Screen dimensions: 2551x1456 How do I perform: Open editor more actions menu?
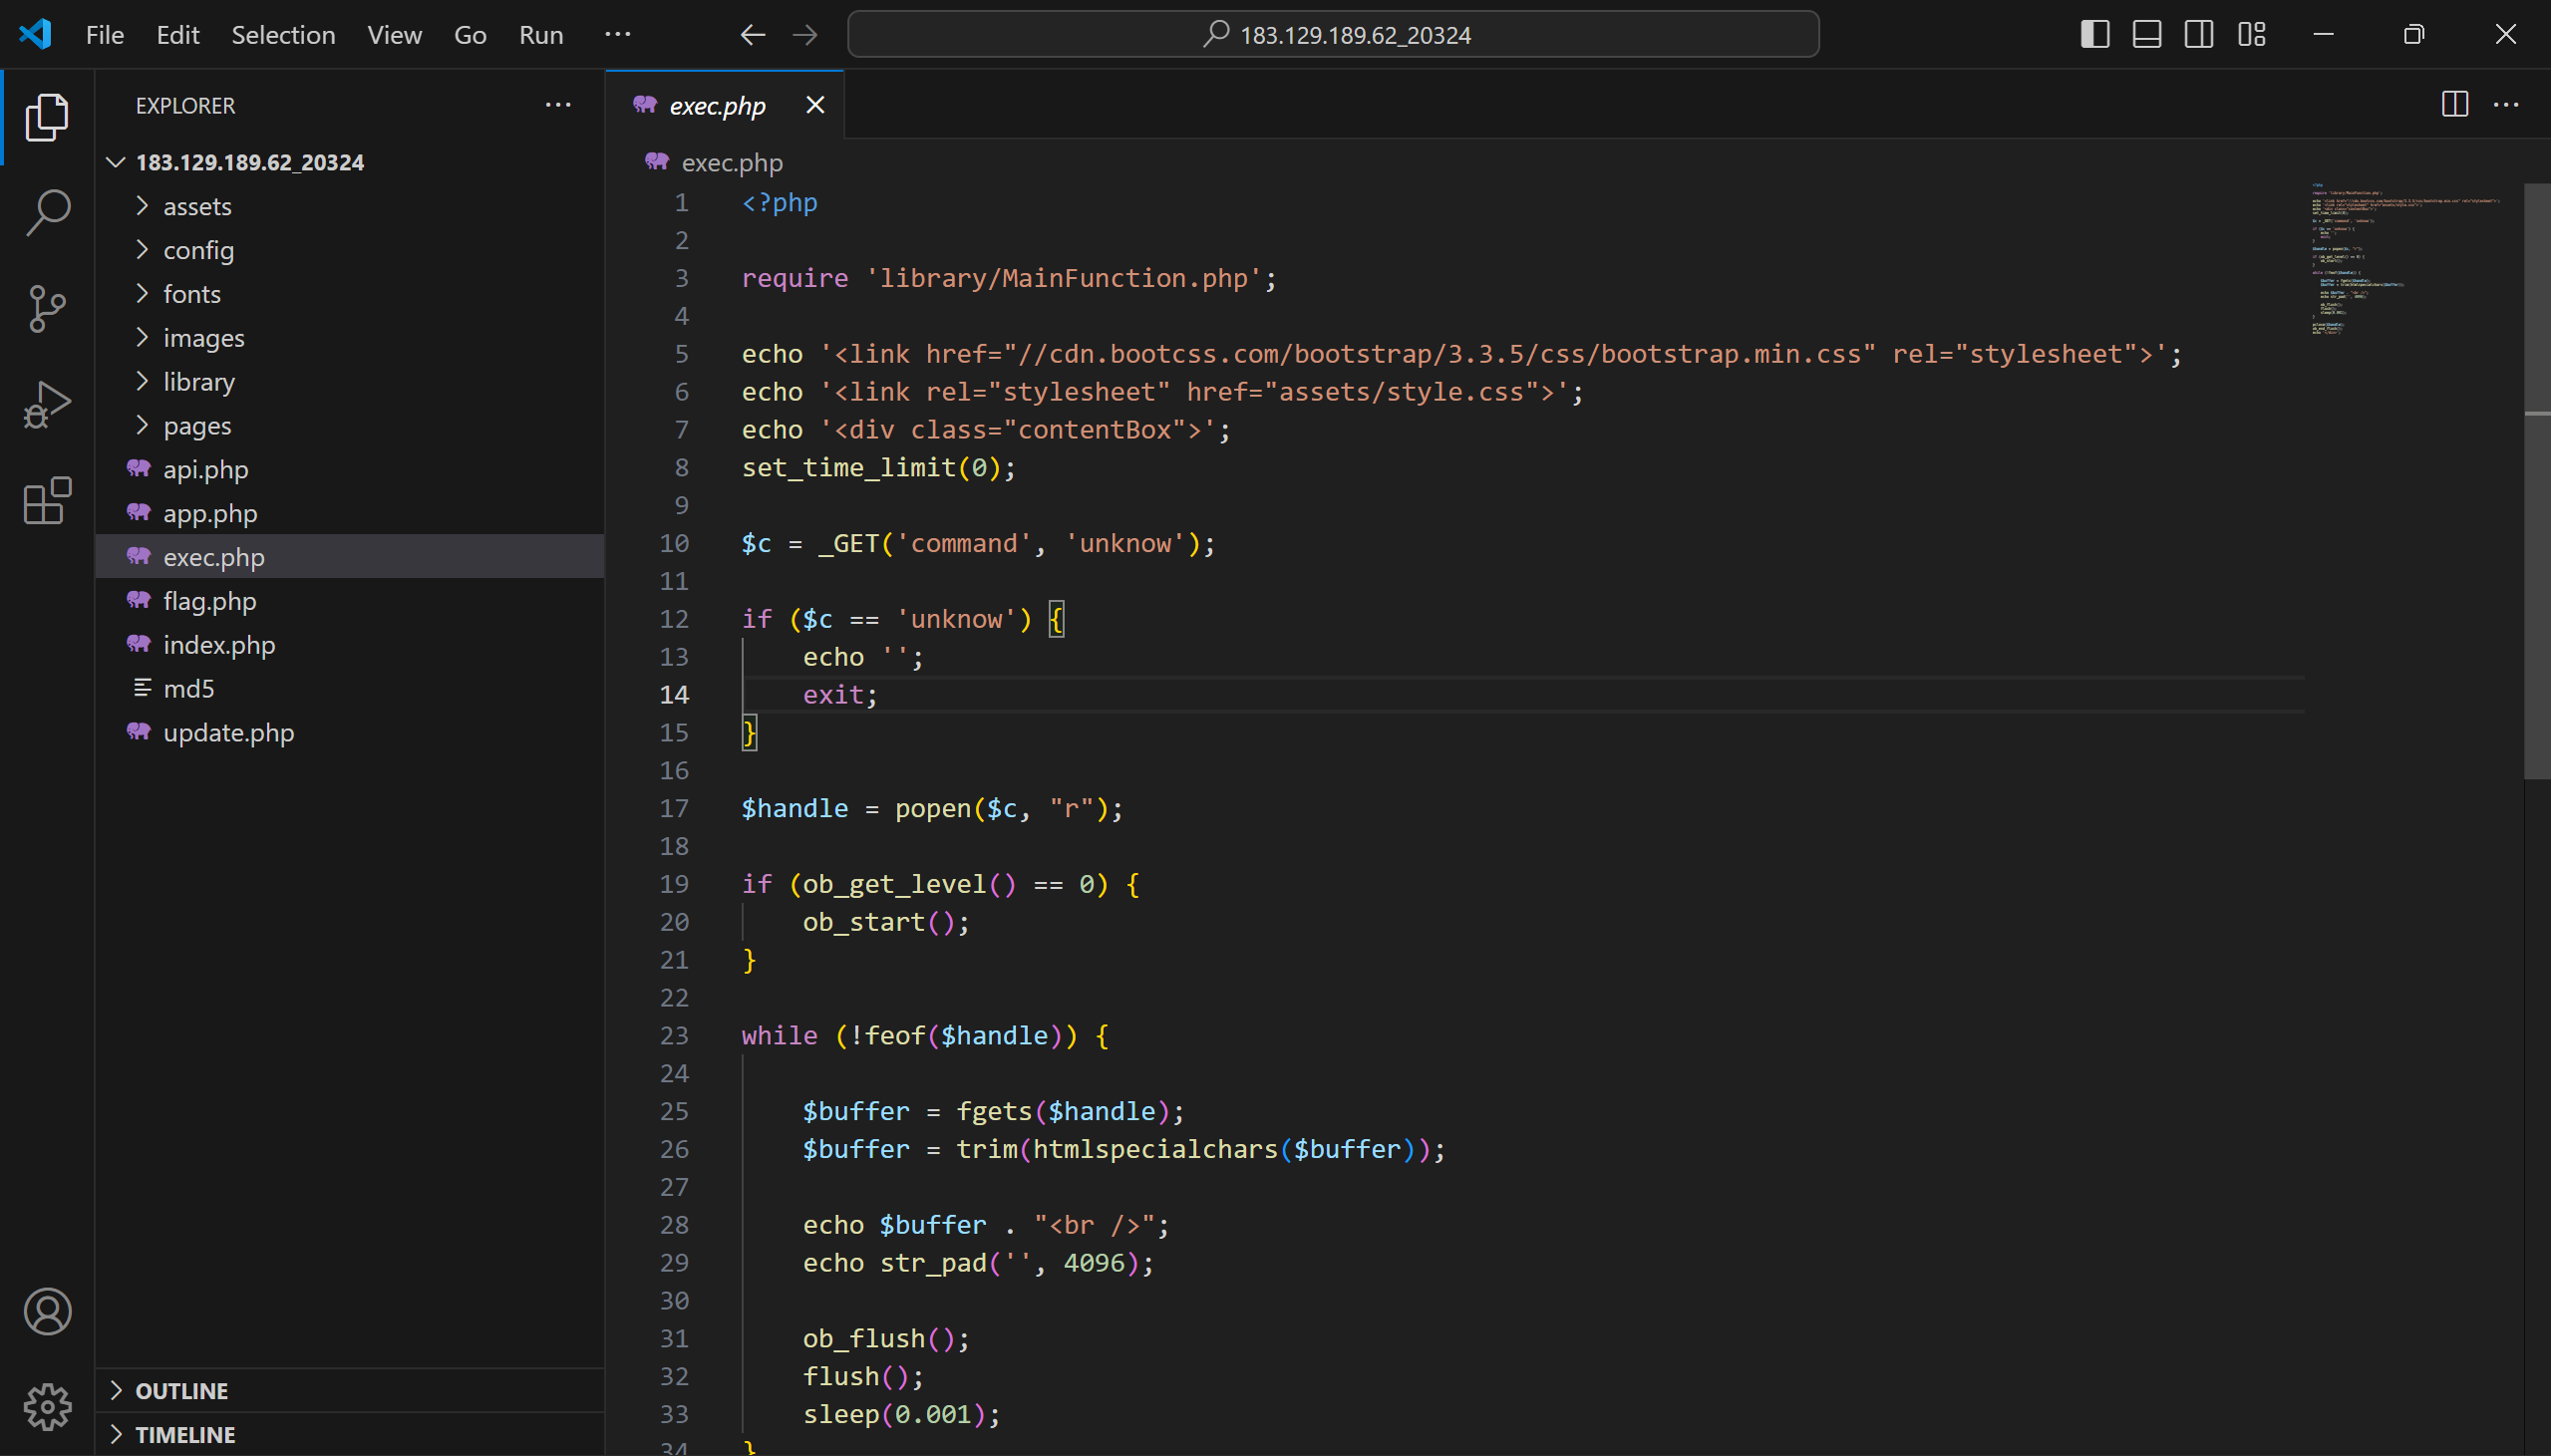pyautogui.click(x=2506, y=104)
